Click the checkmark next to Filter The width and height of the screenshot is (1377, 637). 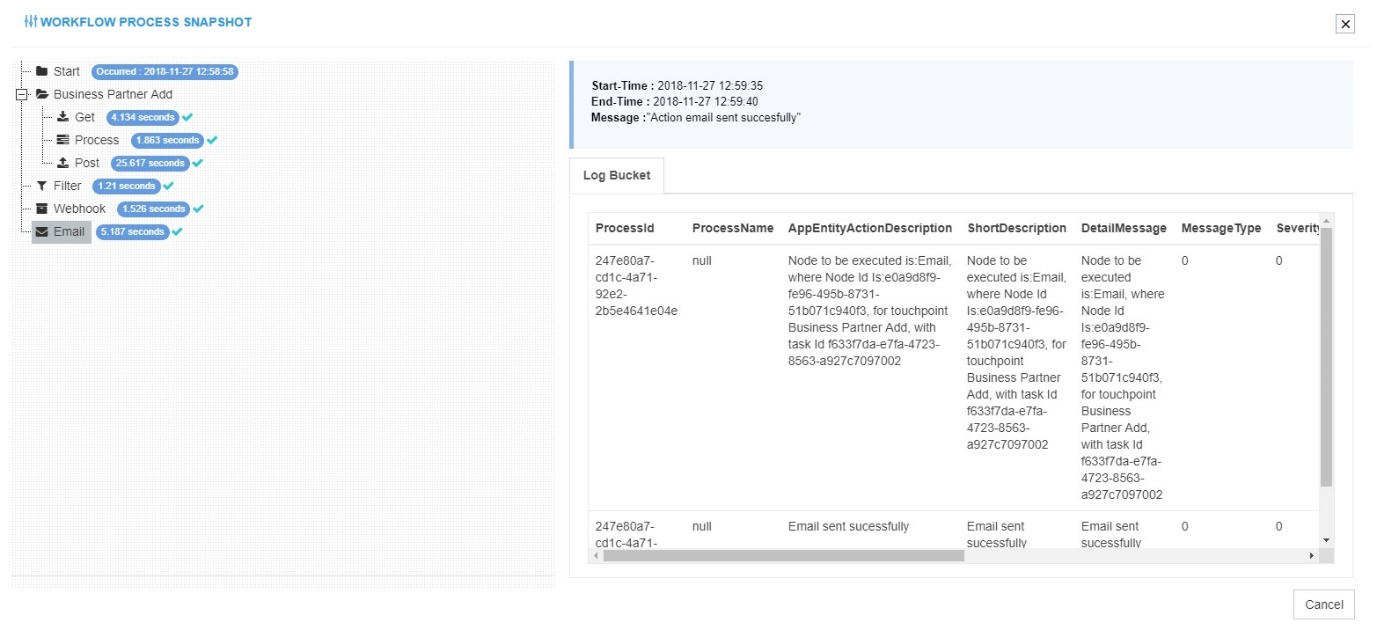167,186
